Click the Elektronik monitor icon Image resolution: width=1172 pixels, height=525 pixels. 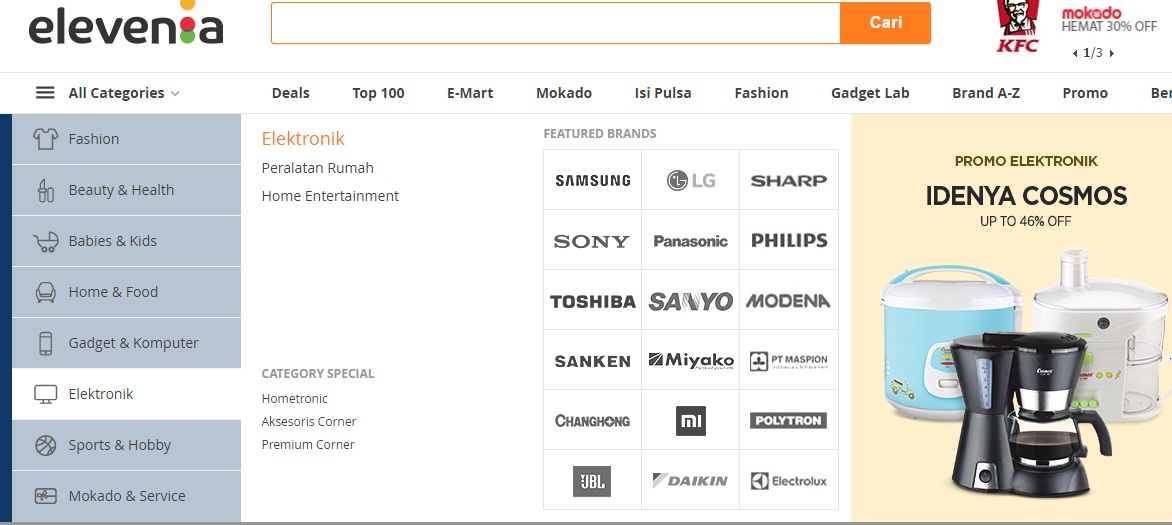(x=46, y=394)
